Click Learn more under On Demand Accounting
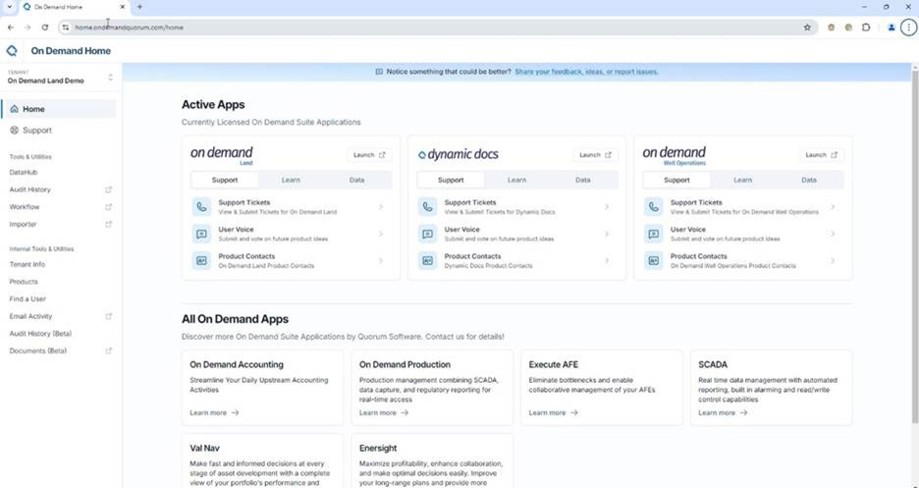 214,412
